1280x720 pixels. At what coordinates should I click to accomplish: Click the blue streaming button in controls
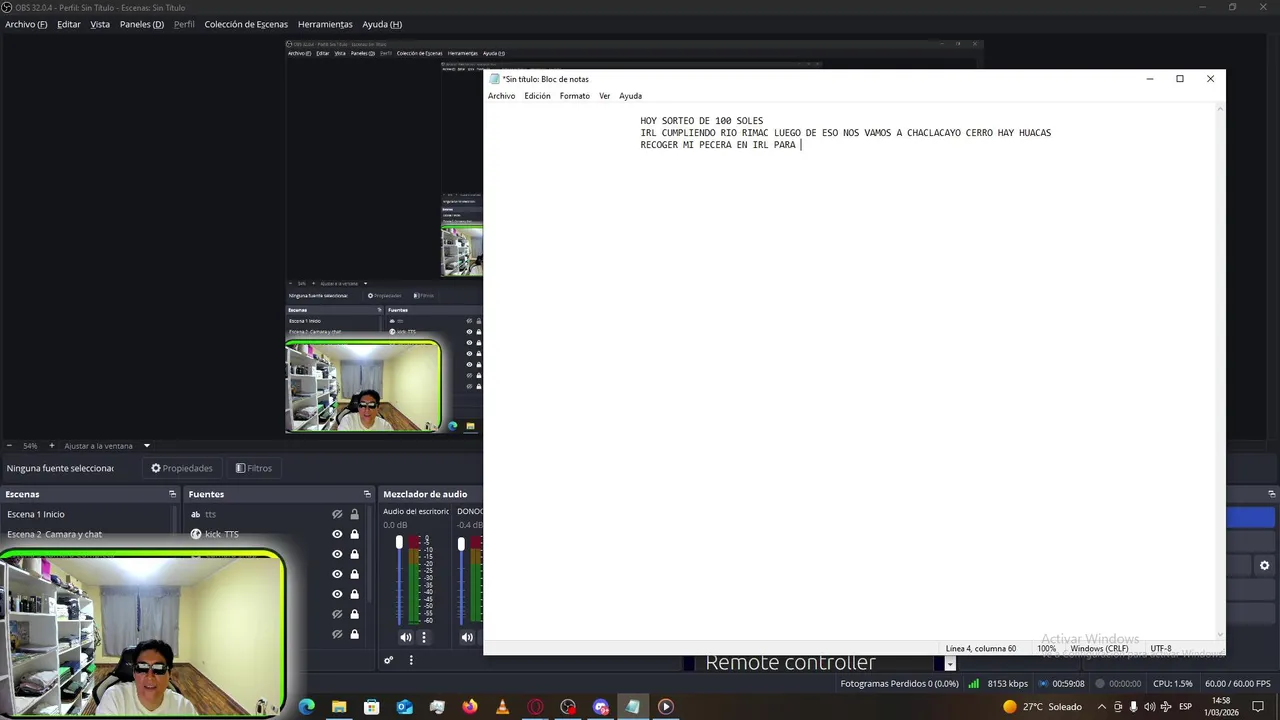1251,517
